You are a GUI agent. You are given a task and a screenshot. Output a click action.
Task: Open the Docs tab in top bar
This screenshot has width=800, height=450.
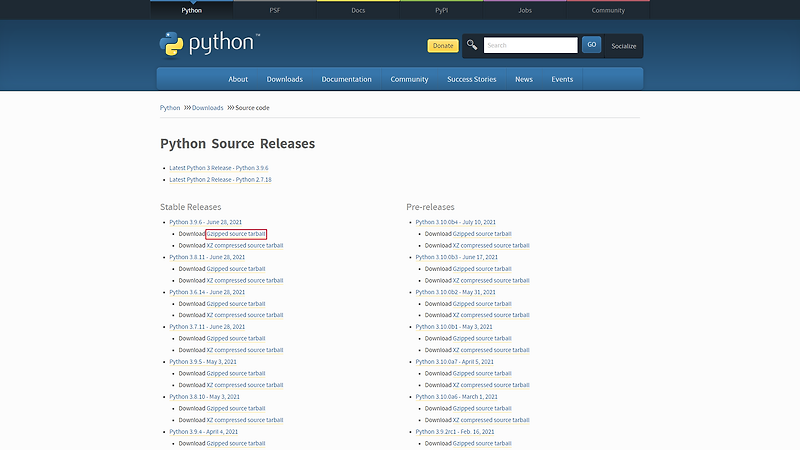(358, 10)
